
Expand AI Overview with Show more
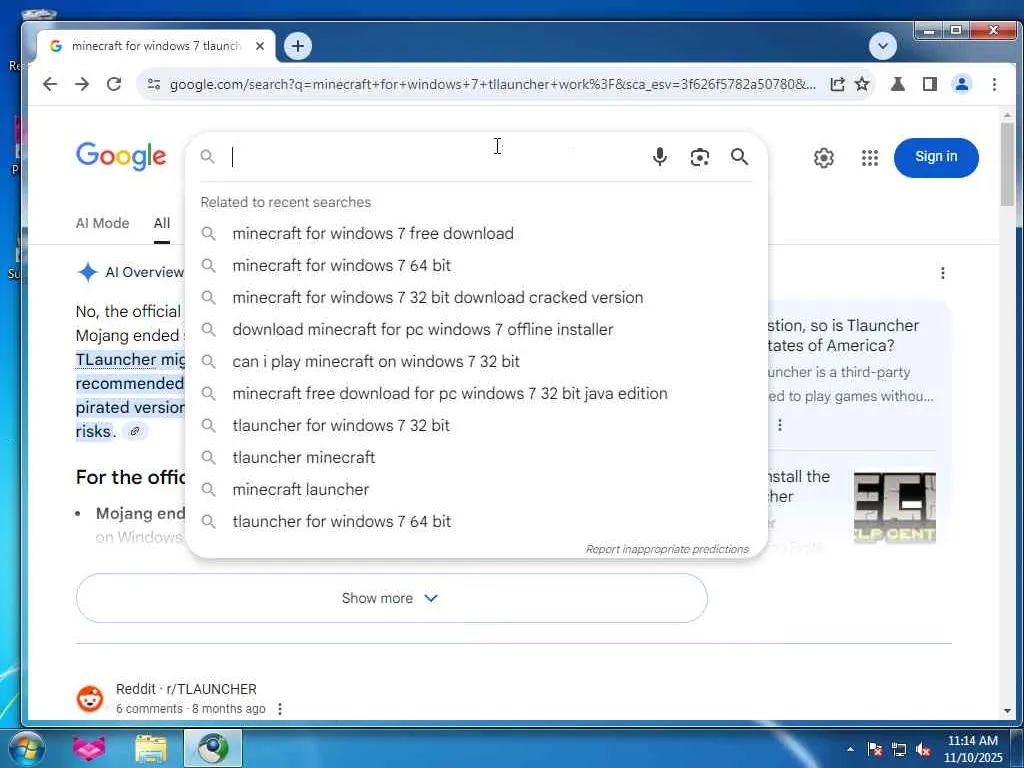point(392,598)
